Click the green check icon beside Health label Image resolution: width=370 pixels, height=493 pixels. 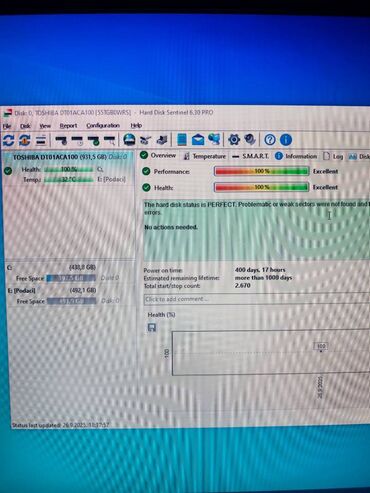pyautogui.click(x=146, y=187)
